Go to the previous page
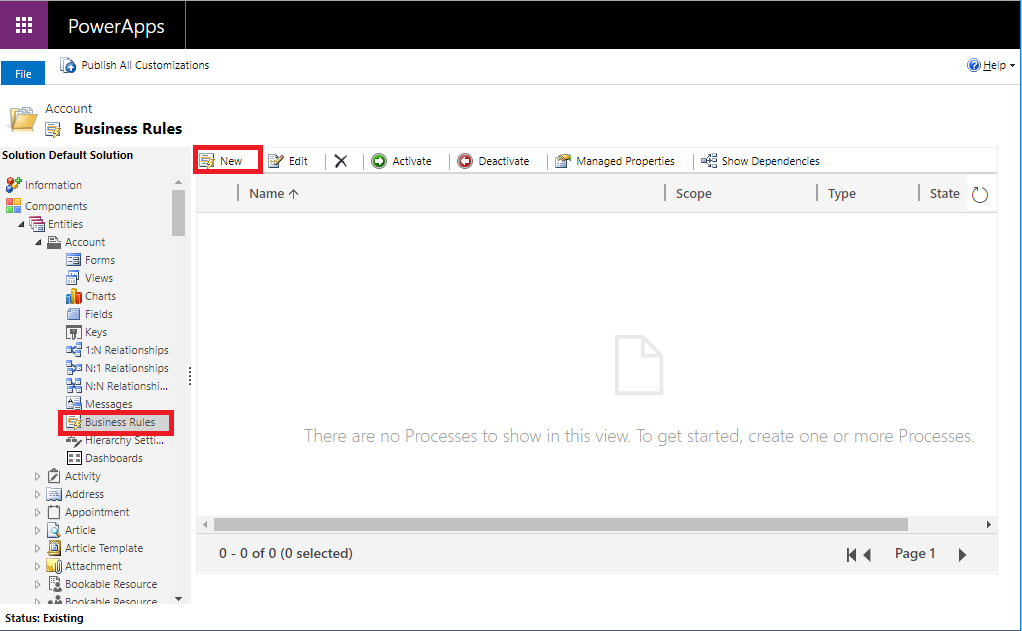The height and width of the screenshot is (631, 1022). (868, 555)
